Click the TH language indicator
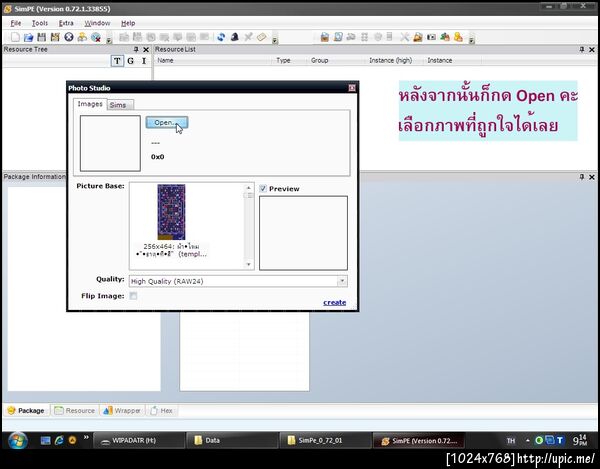Screen dimensions: 600x469 (x=511, y=441)
